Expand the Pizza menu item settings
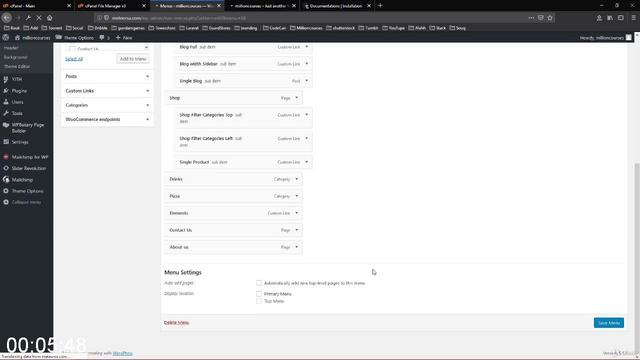Viewport: 640px width, 360px height. (297, 196)
